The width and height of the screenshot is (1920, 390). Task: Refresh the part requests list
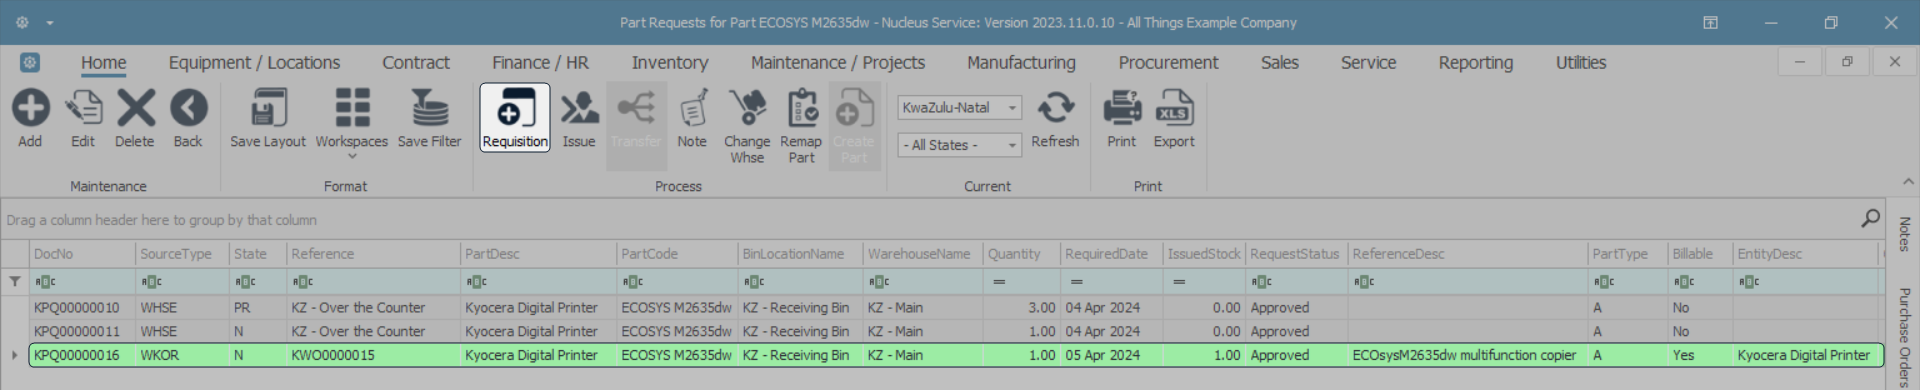pyautogui.click(x=1055, y=119)
